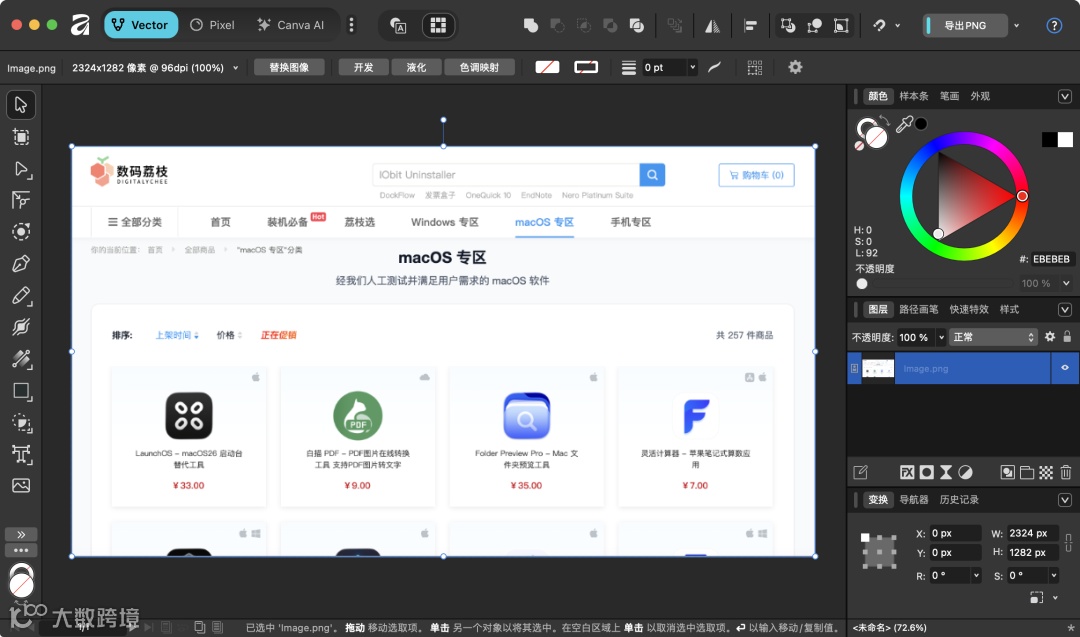Toggle the width-height aspect ratio link
Viewport: 1080px width, 637px height.
coord(1068,542)
